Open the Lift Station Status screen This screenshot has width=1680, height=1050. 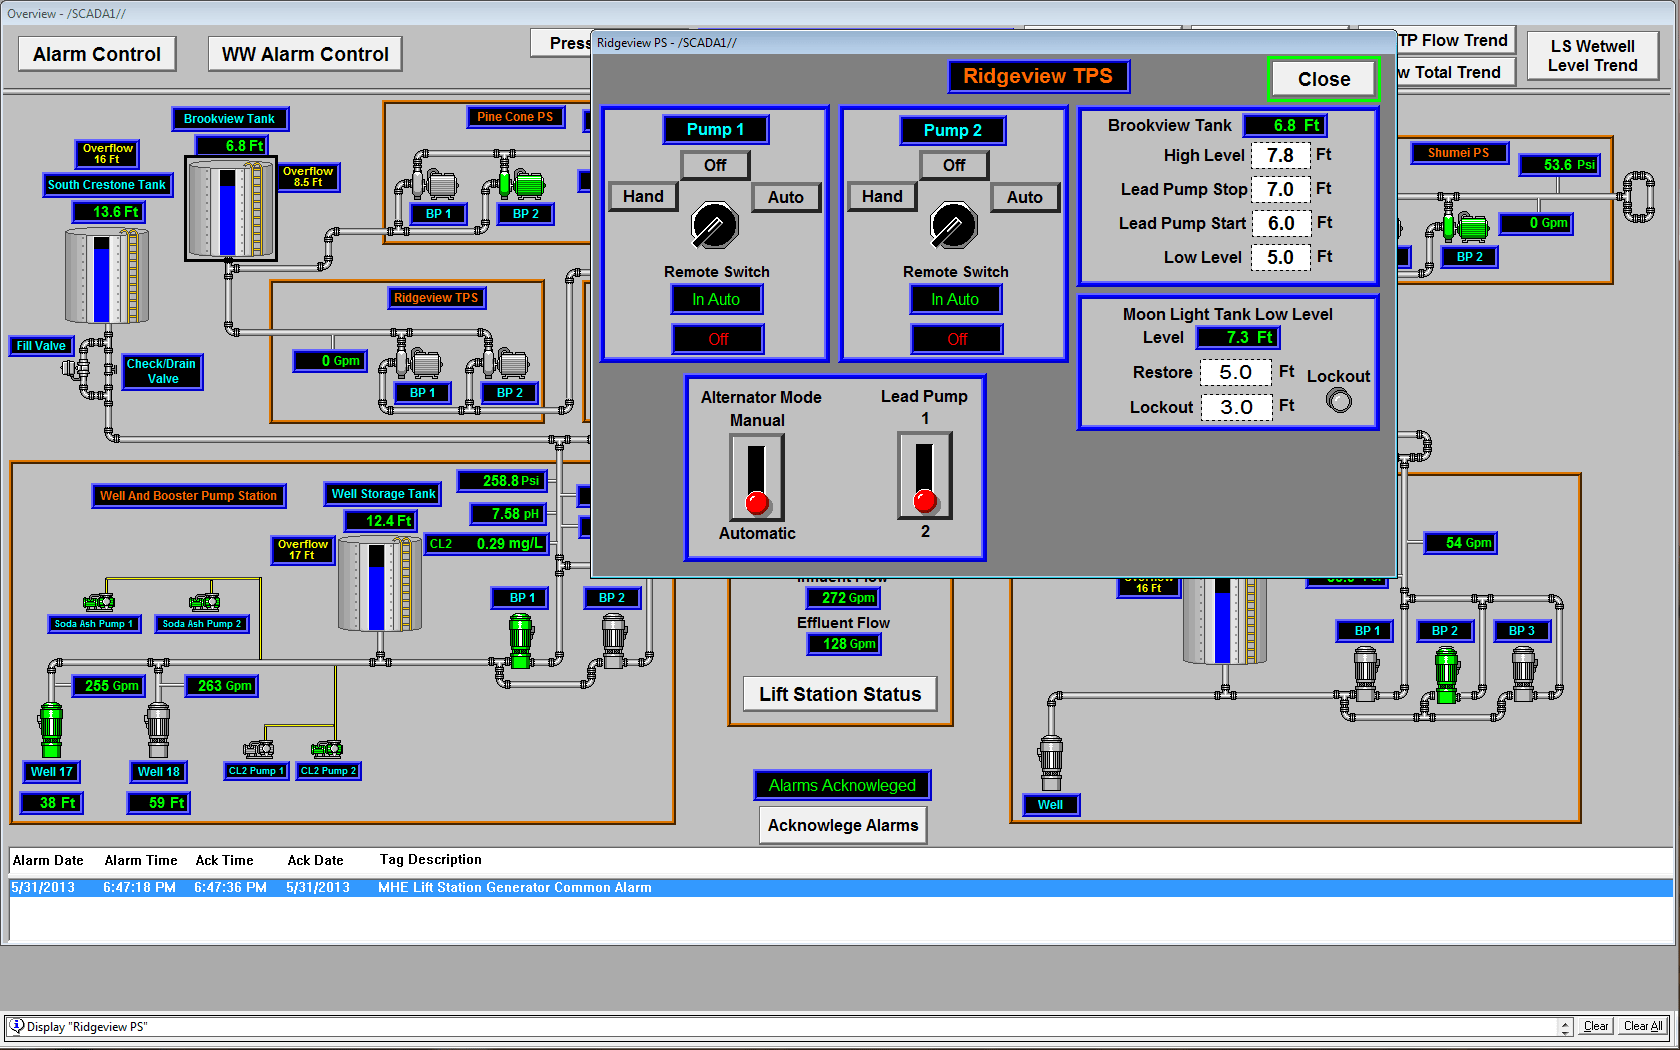pyautogui.click(x=840, y=694)
